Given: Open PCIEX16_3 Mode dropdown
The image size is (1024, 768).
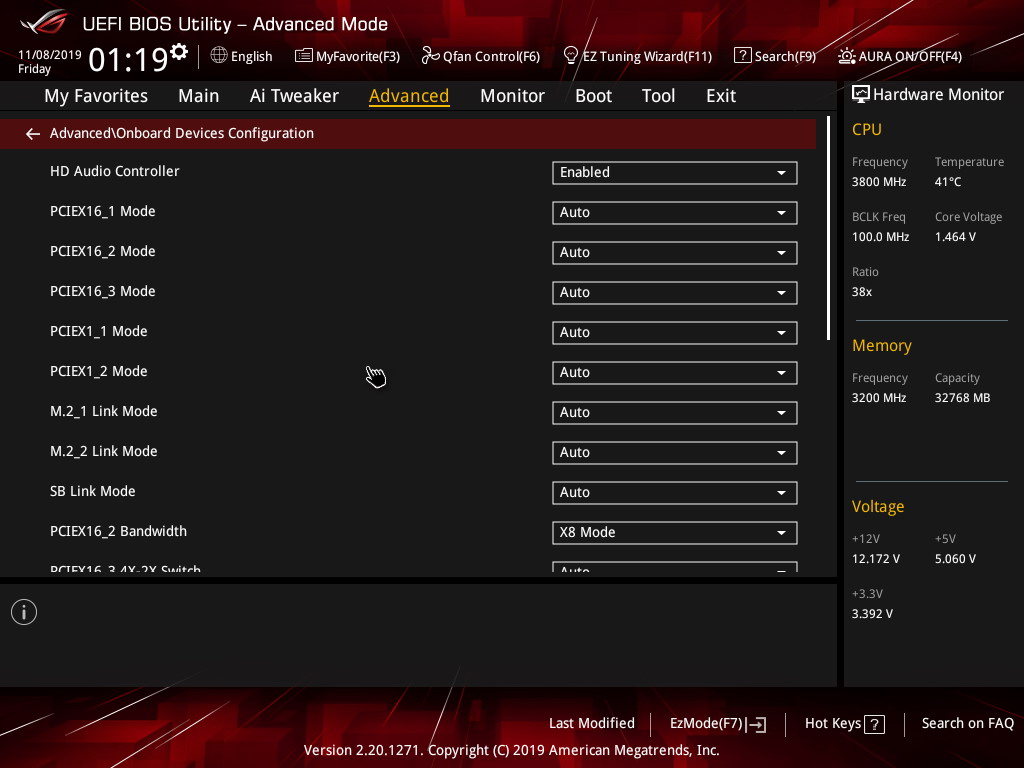Looking at the screenshot, I should point(675,293).
